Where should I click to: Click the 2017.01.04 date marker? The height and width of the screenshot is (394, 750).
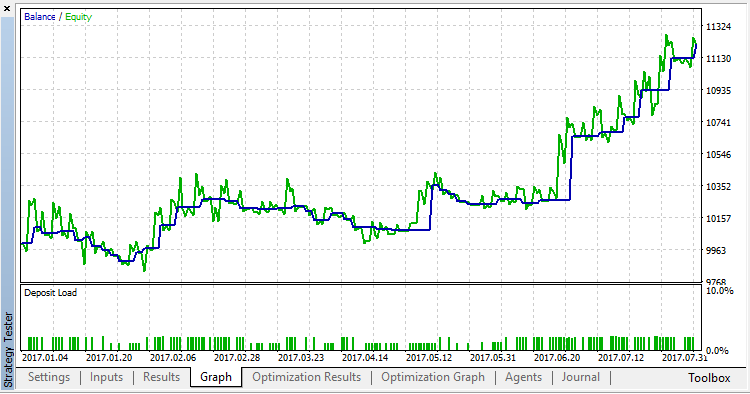tap(45, 358)
